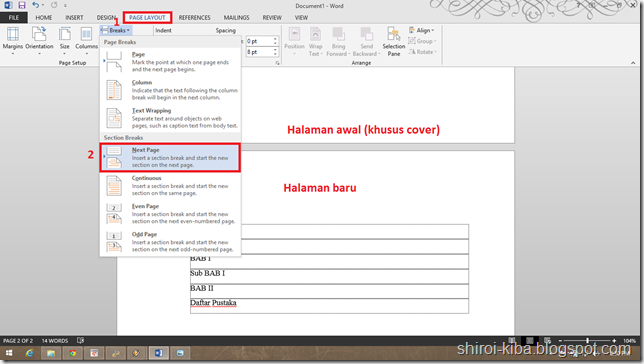The image size is (644, 364).
Task: Click the Spacing Before stepper arrows
Action: [x=275, y=41]
